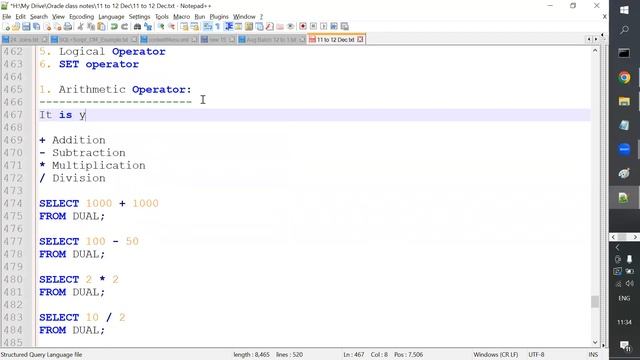Click the Copy toolbar icon
This screenshot has width=640, height=360.
tap(91, 27)
